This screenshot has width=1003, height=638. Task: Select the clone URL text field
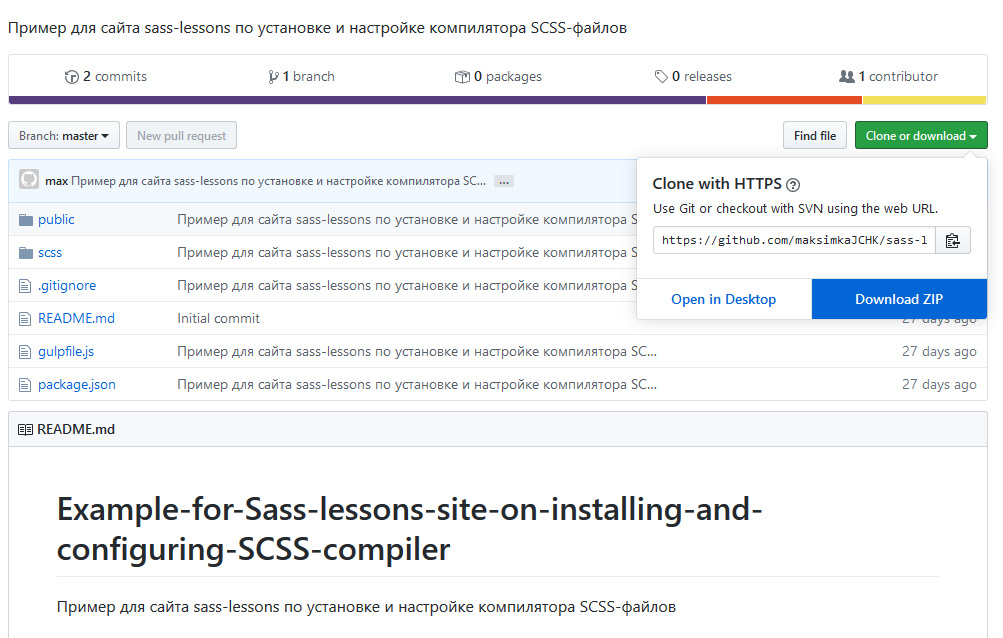[795, 240]
